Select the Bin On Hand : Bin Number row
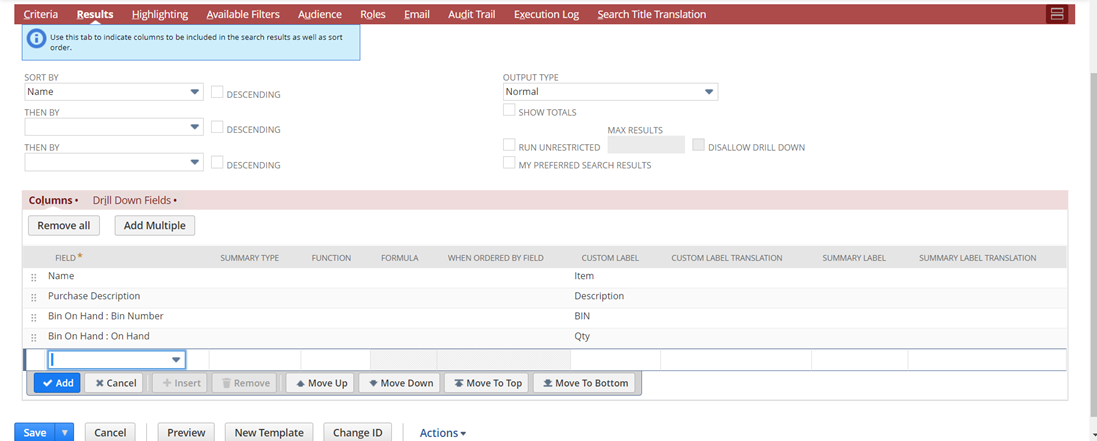1097x441 pixels. click(x=545, y=316)
